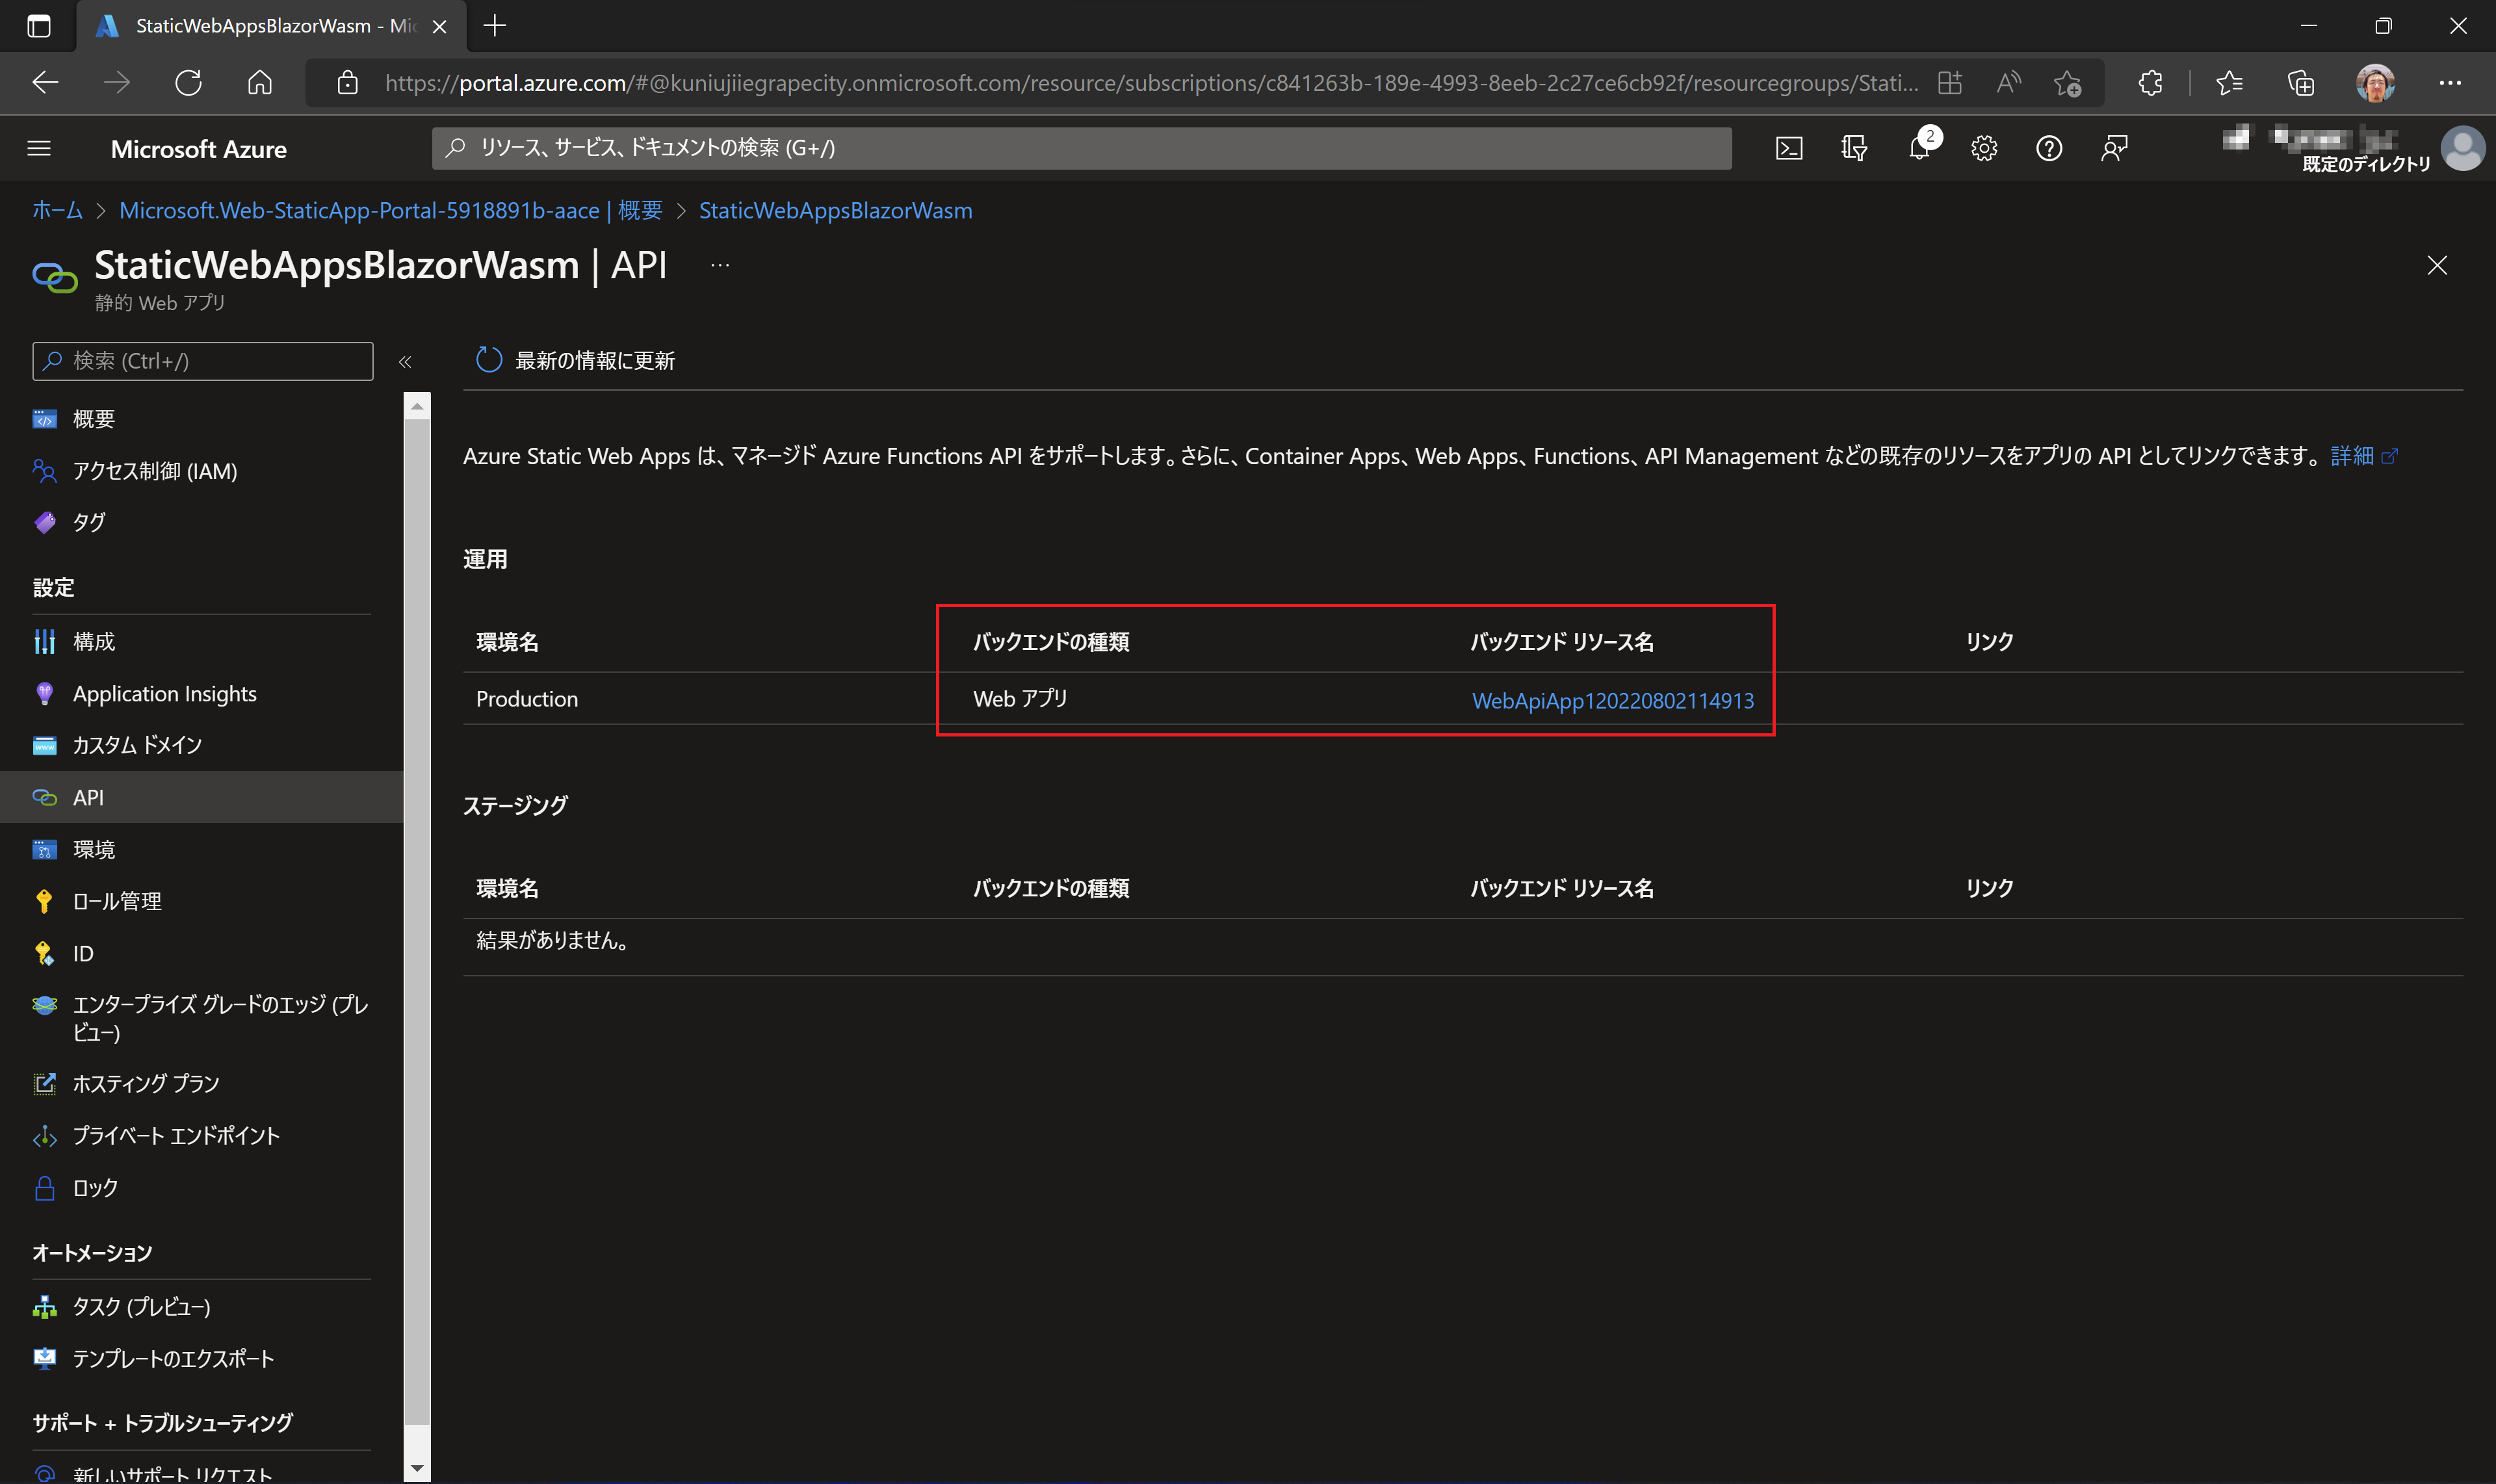This screenshot has height=1484, width=2496.
Task: Click the Production environment name cell
Action: (x=527, y=699)
